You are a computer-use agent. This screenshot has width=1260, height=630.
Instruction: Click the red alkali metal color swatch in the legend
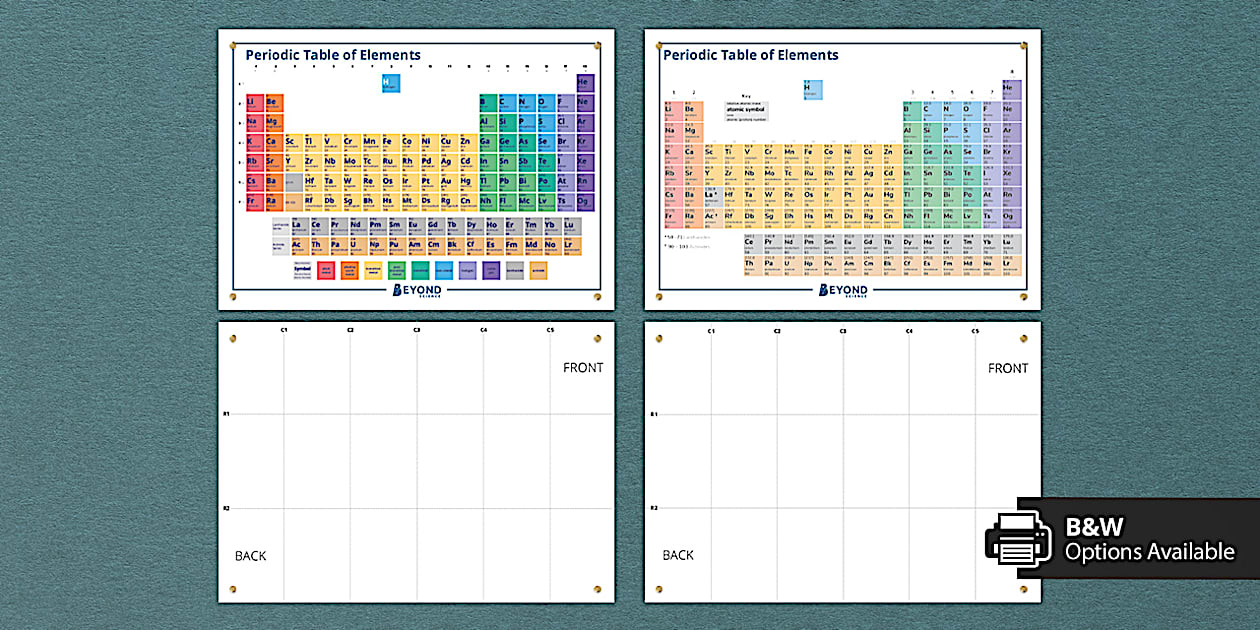tap(326, 269)
